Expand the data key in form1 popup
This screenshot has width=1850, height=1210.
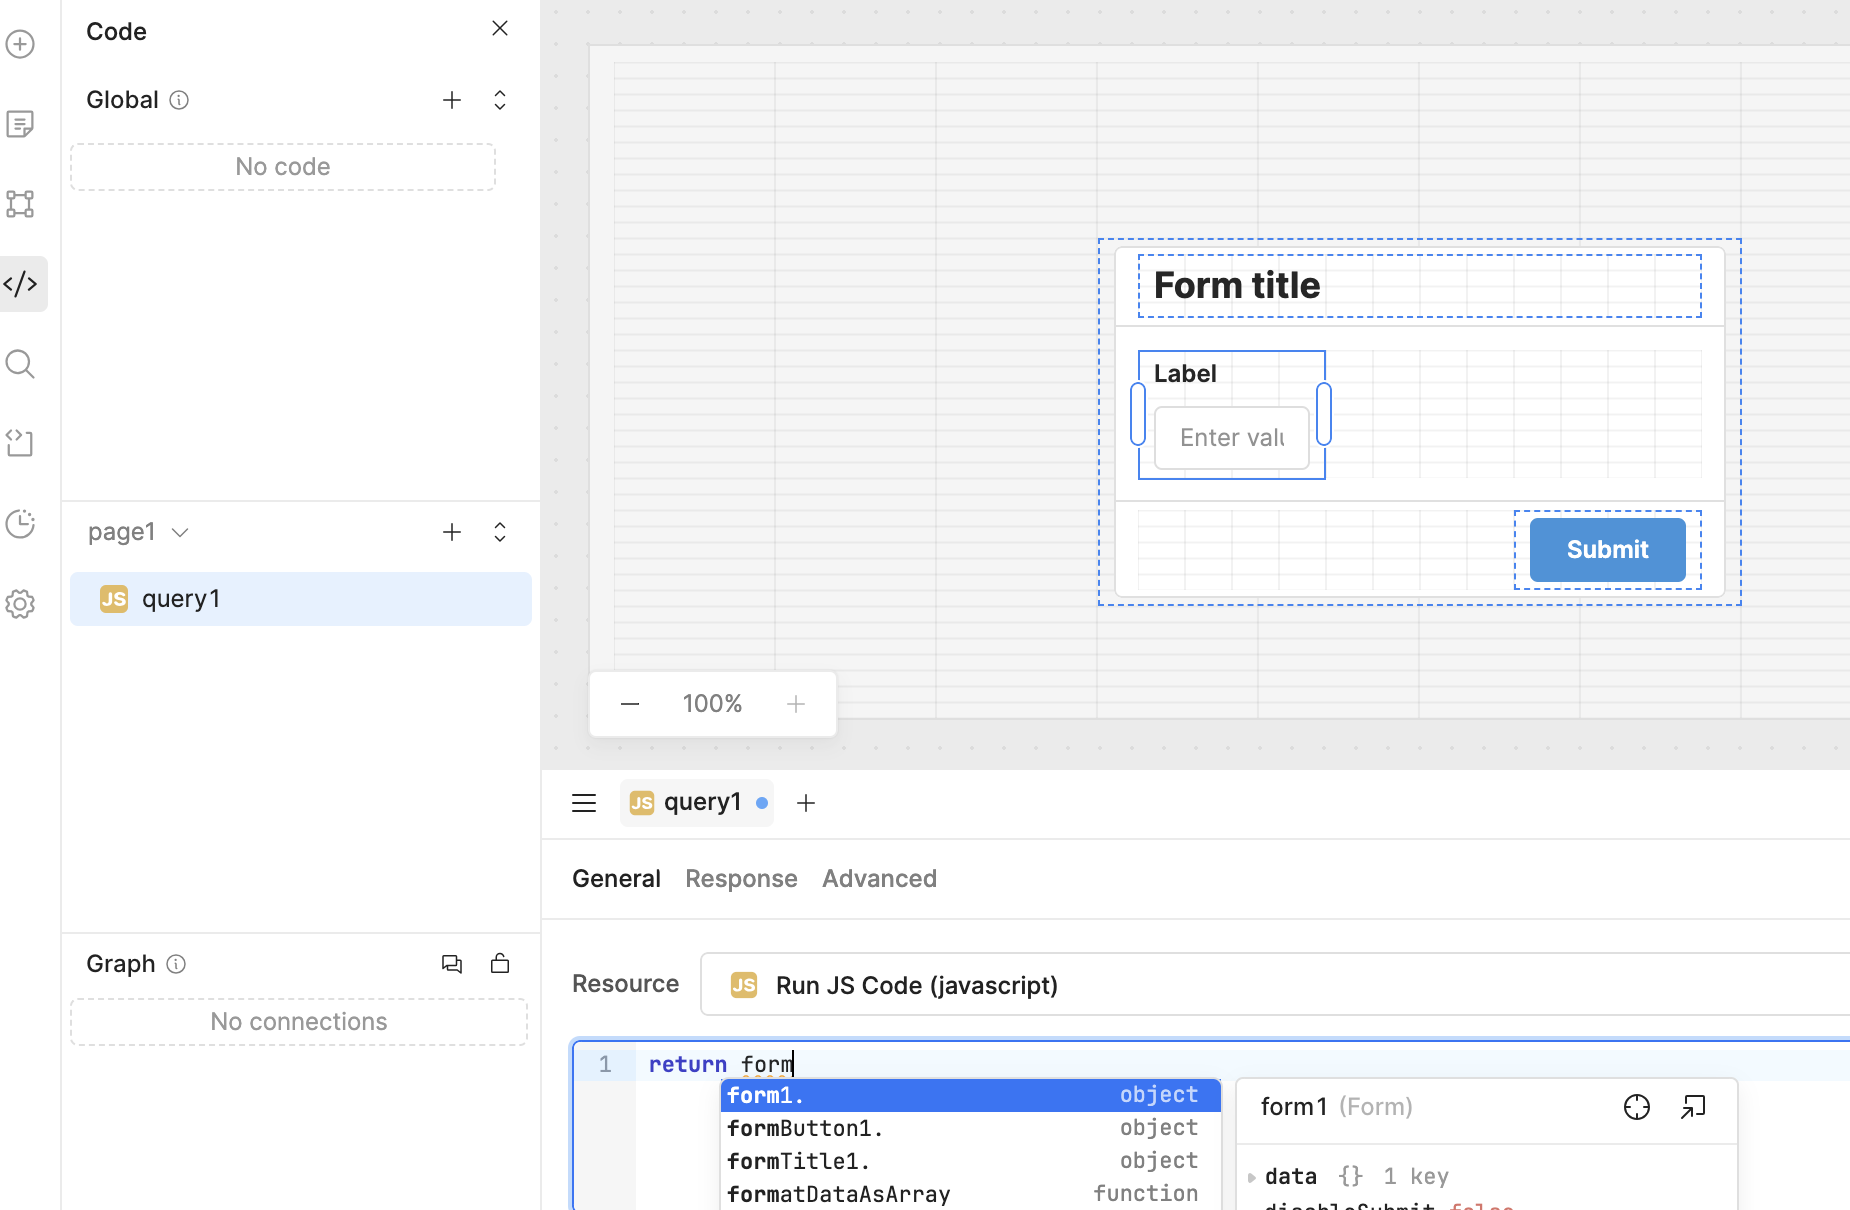click(x=1252, y=1177)
